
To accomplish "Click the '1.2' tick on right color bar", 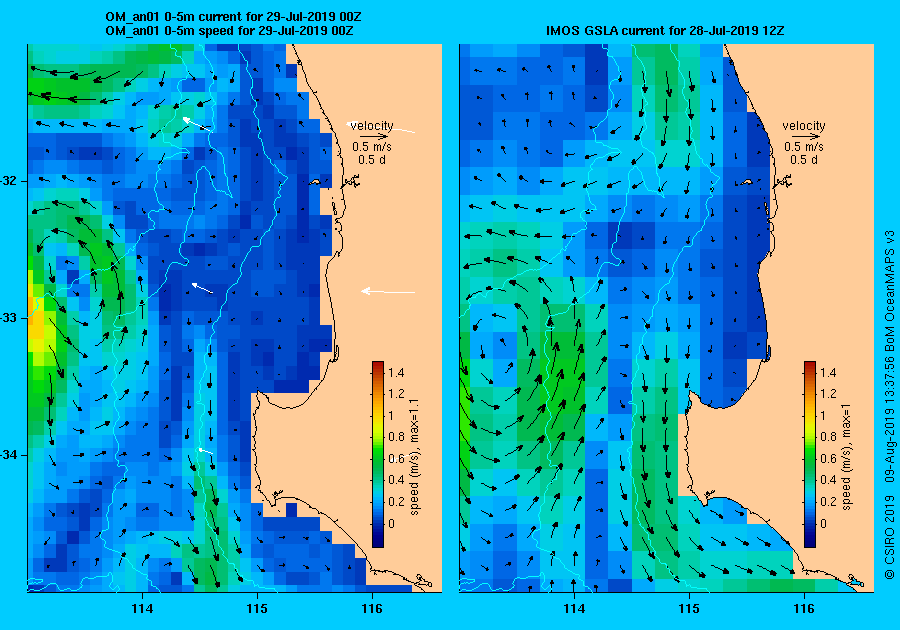I will click(x=828, y=394).
